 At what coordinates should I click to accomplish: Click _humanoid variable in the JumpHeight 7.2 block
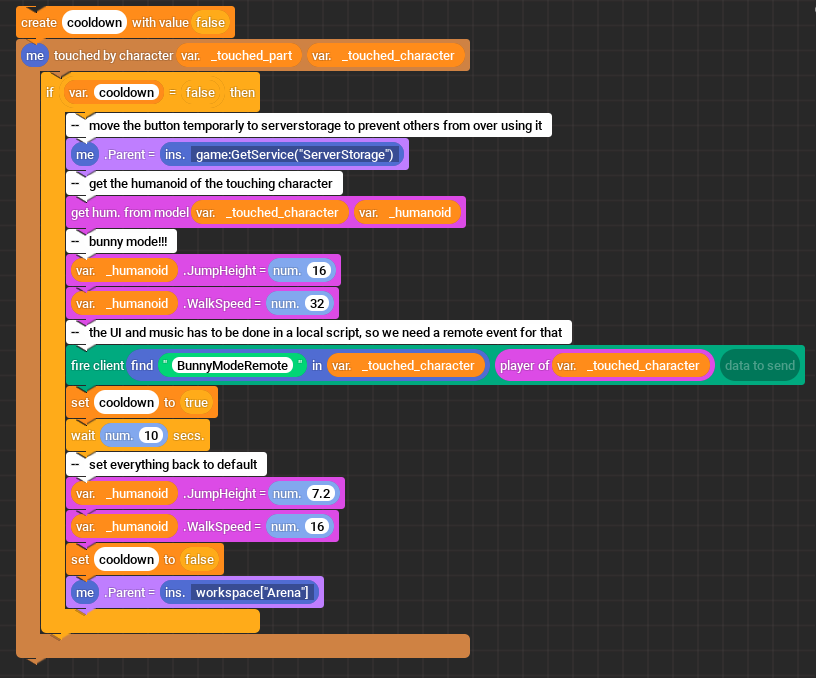(x=124, y=493)
